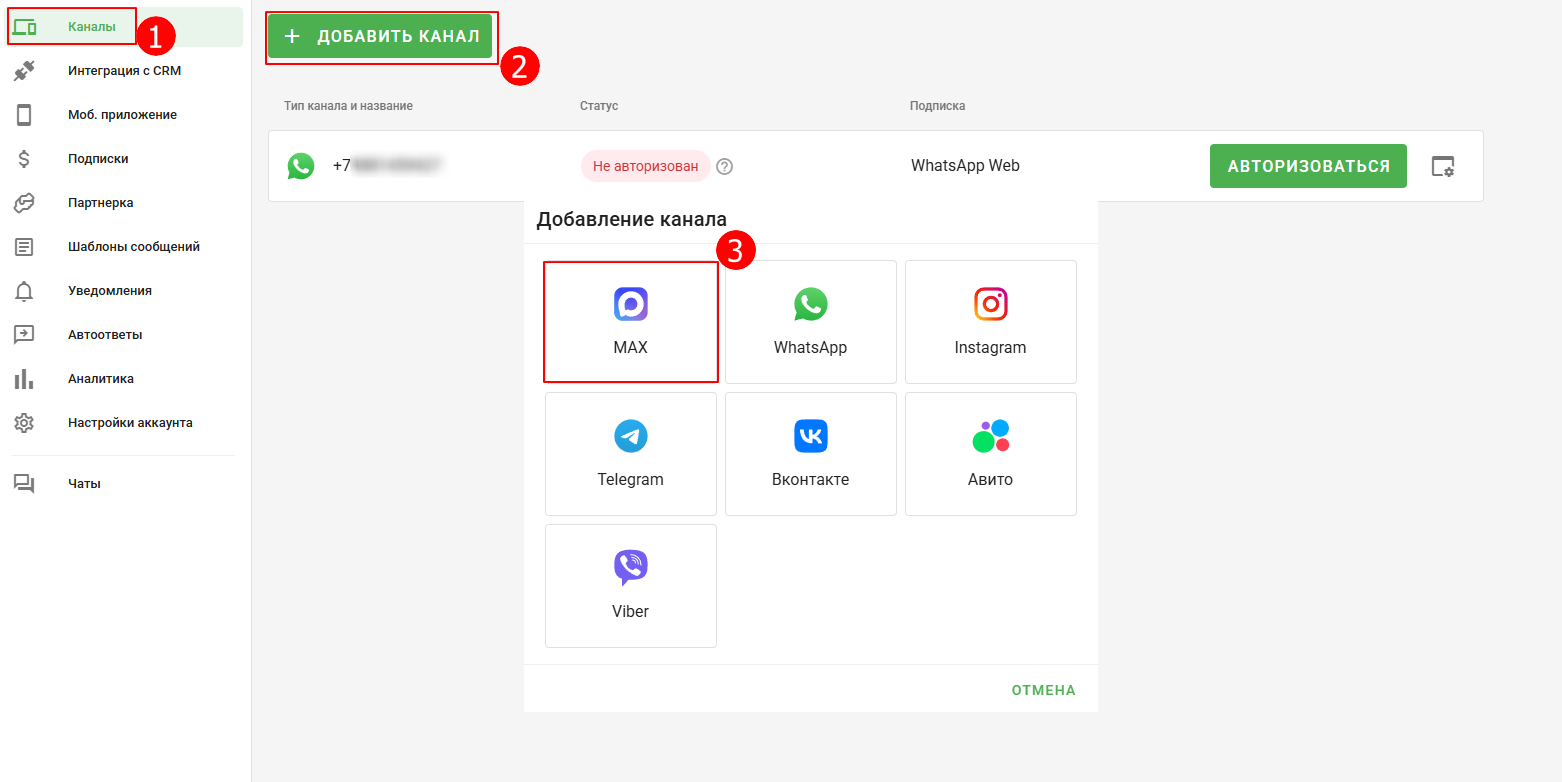Image resolution: width=1562 pixels, height=782 pixels.
Task: Navigate to Подписки in sidebar
Action: [x=98, y=159]
